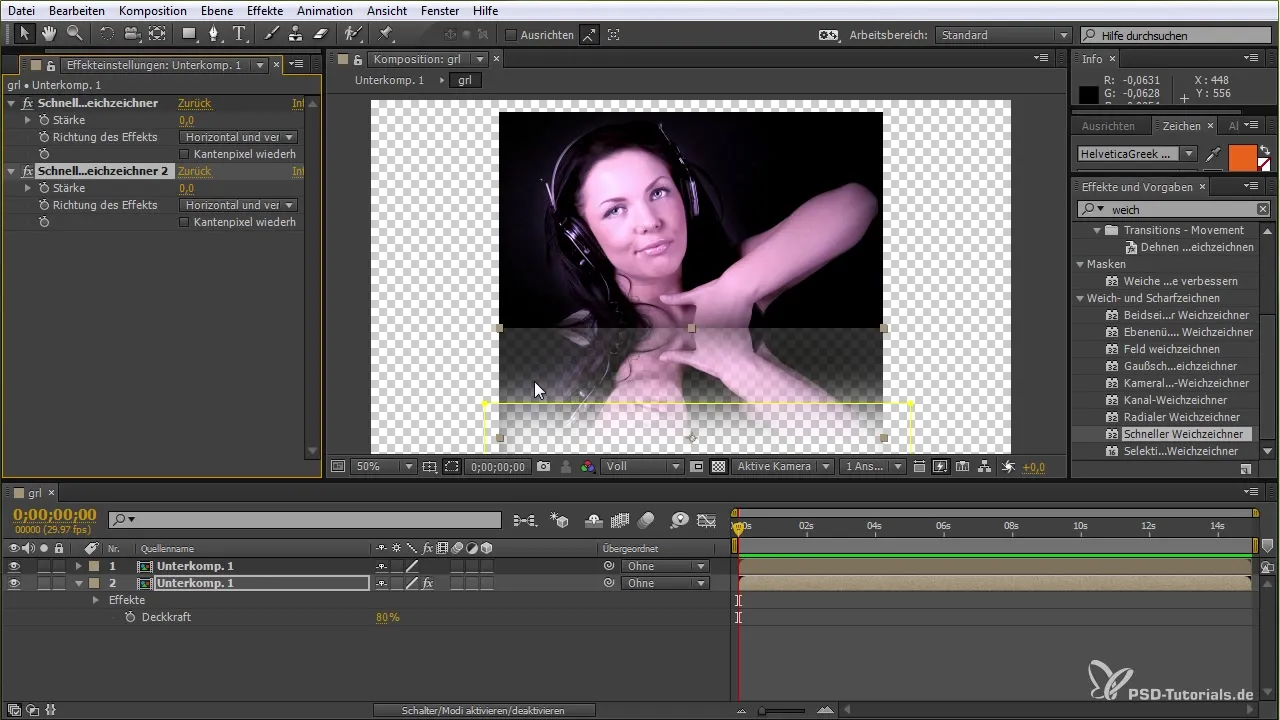Select the Rotation tool
The height and width of the screenshot is (720, 1280).
pos(107,34)
